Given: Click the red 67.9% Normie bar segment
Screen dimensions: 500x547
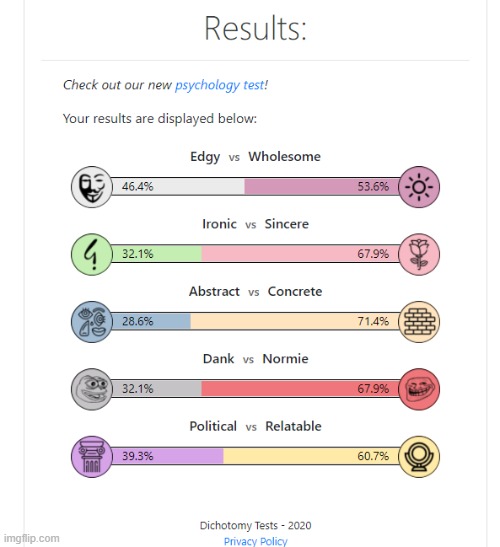Looking at the screenshot, I should pos(300,389).
